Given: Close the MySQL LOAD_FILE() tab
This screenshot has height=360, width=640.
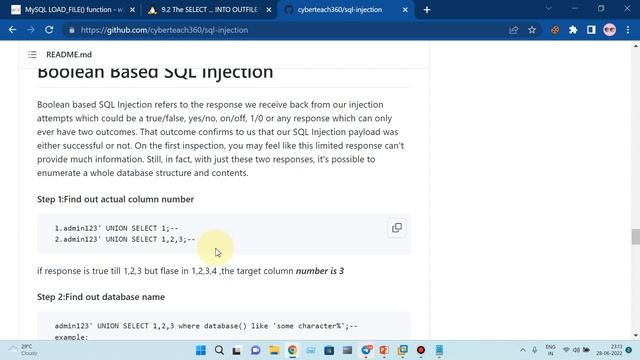Looking at the screenshot, I should click(x=132, y=10).
